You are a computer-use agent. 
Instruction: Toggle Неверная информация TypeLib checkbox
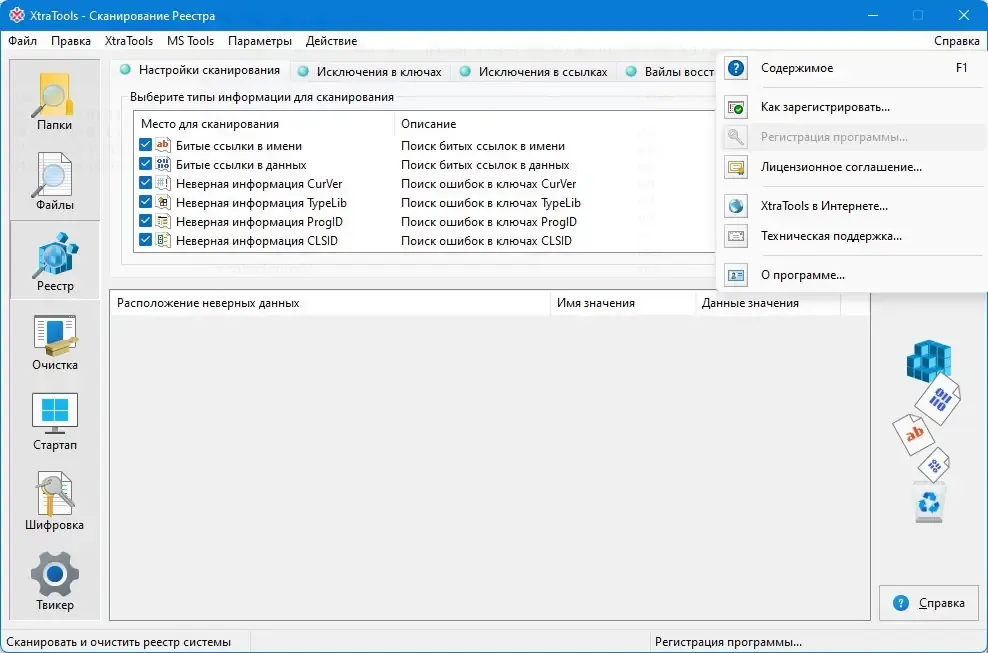pyautogui.click(x=146, y=202)
